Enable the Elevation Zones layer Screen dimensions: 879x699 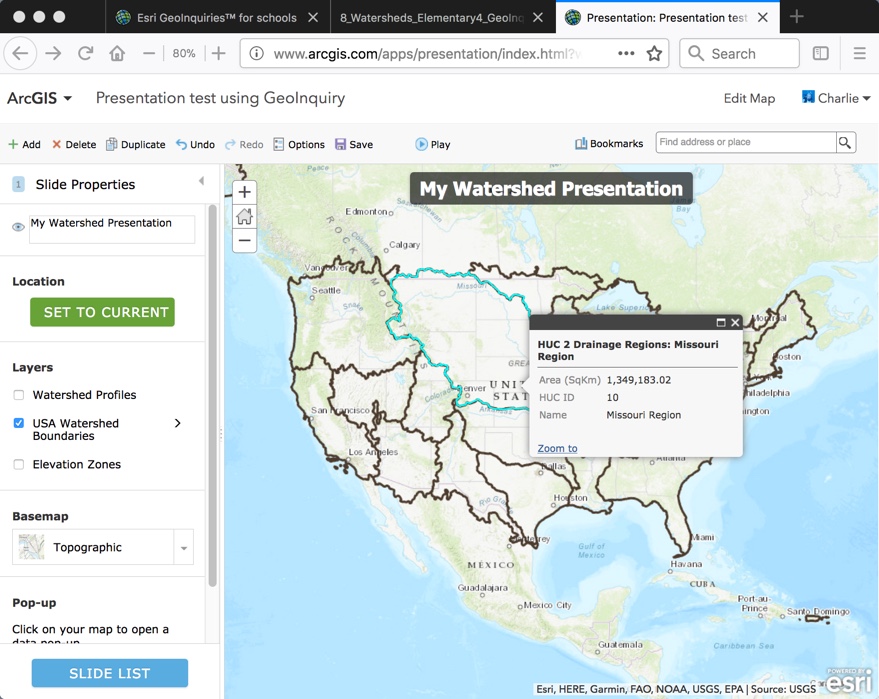[x=18, y=465]
